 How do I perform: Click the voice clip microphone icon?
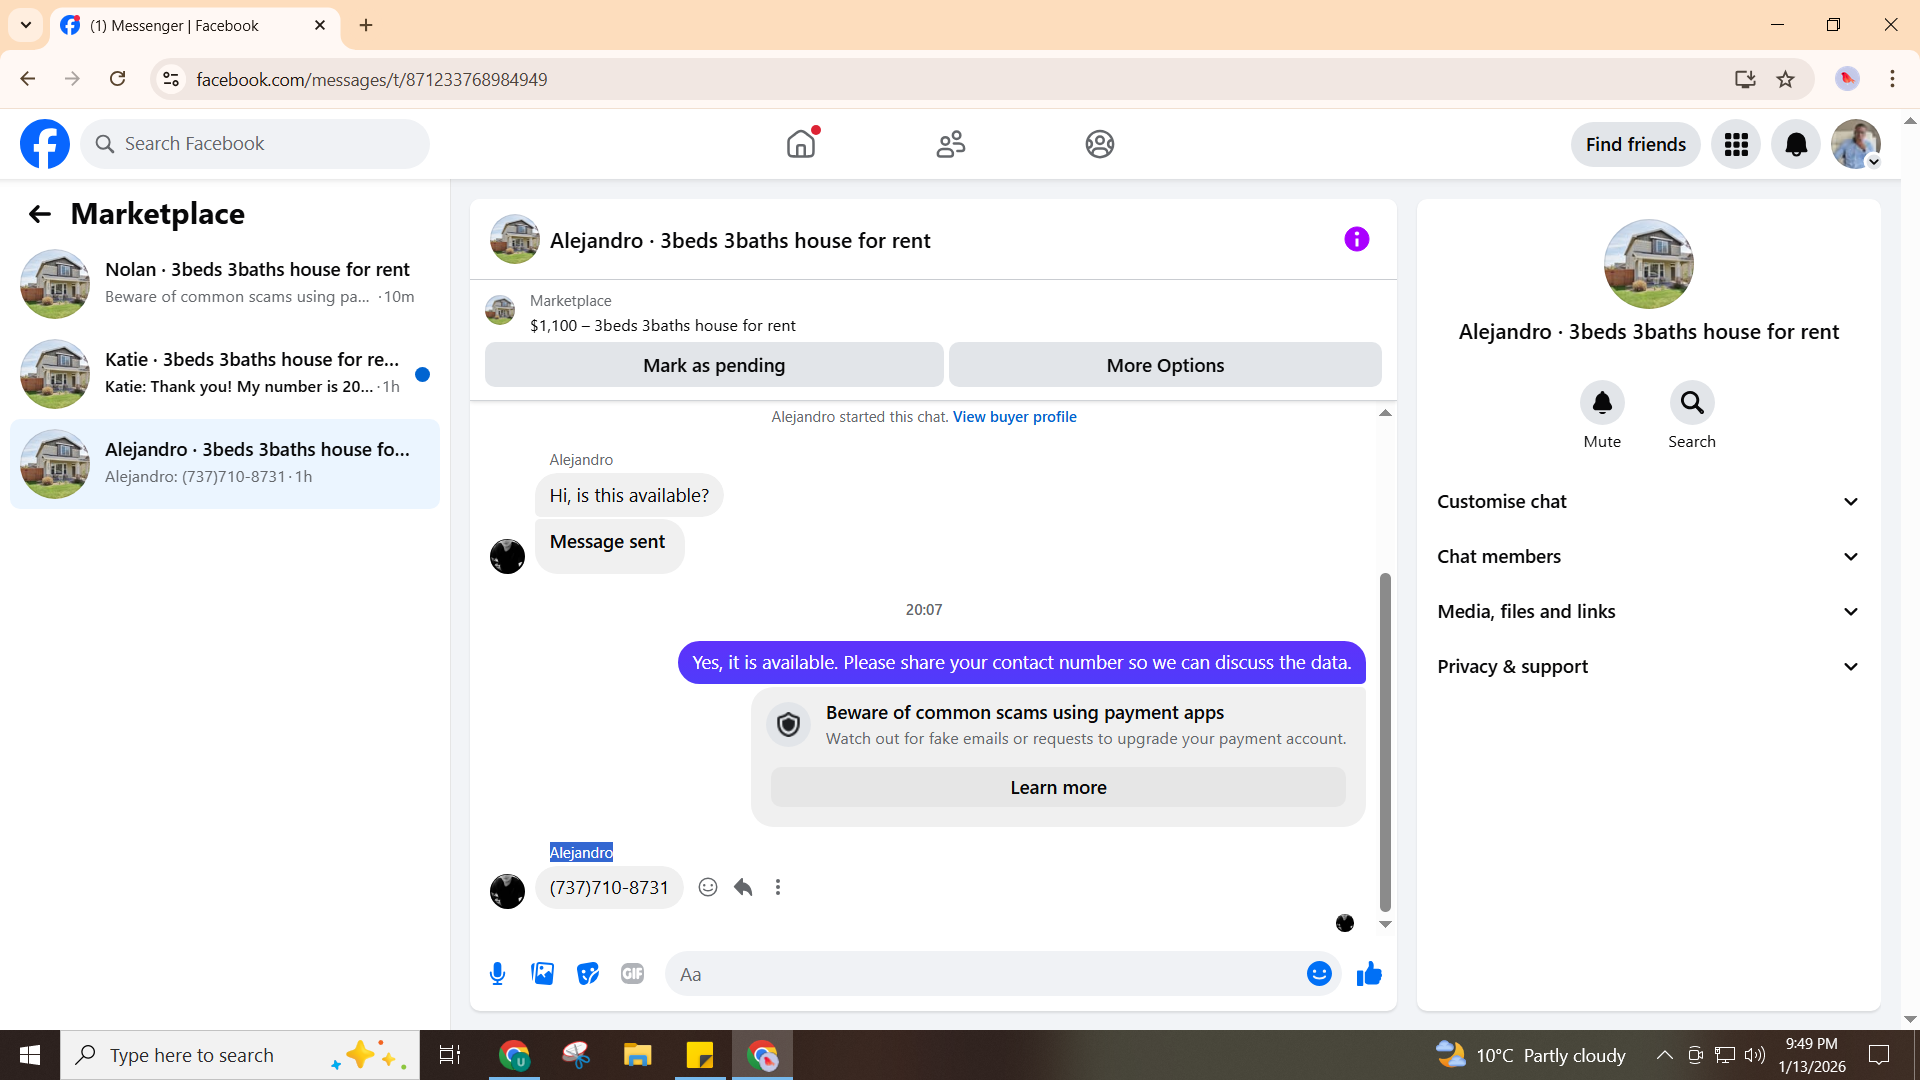coord(497,974)
